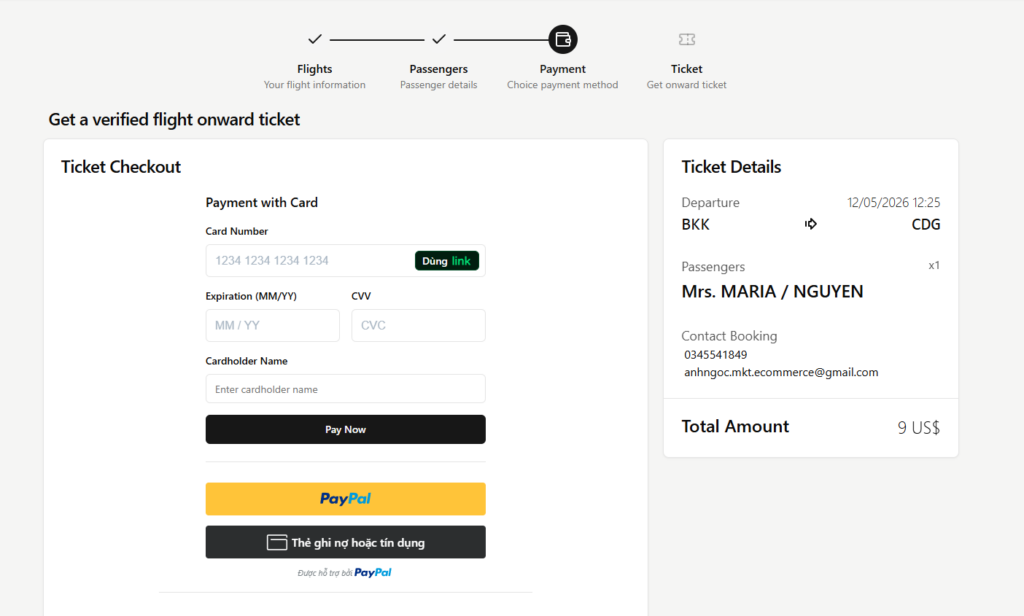Screen dimensions: 1024x616
Task: Select the Passengers step label
Action: [x=438, y=68]
